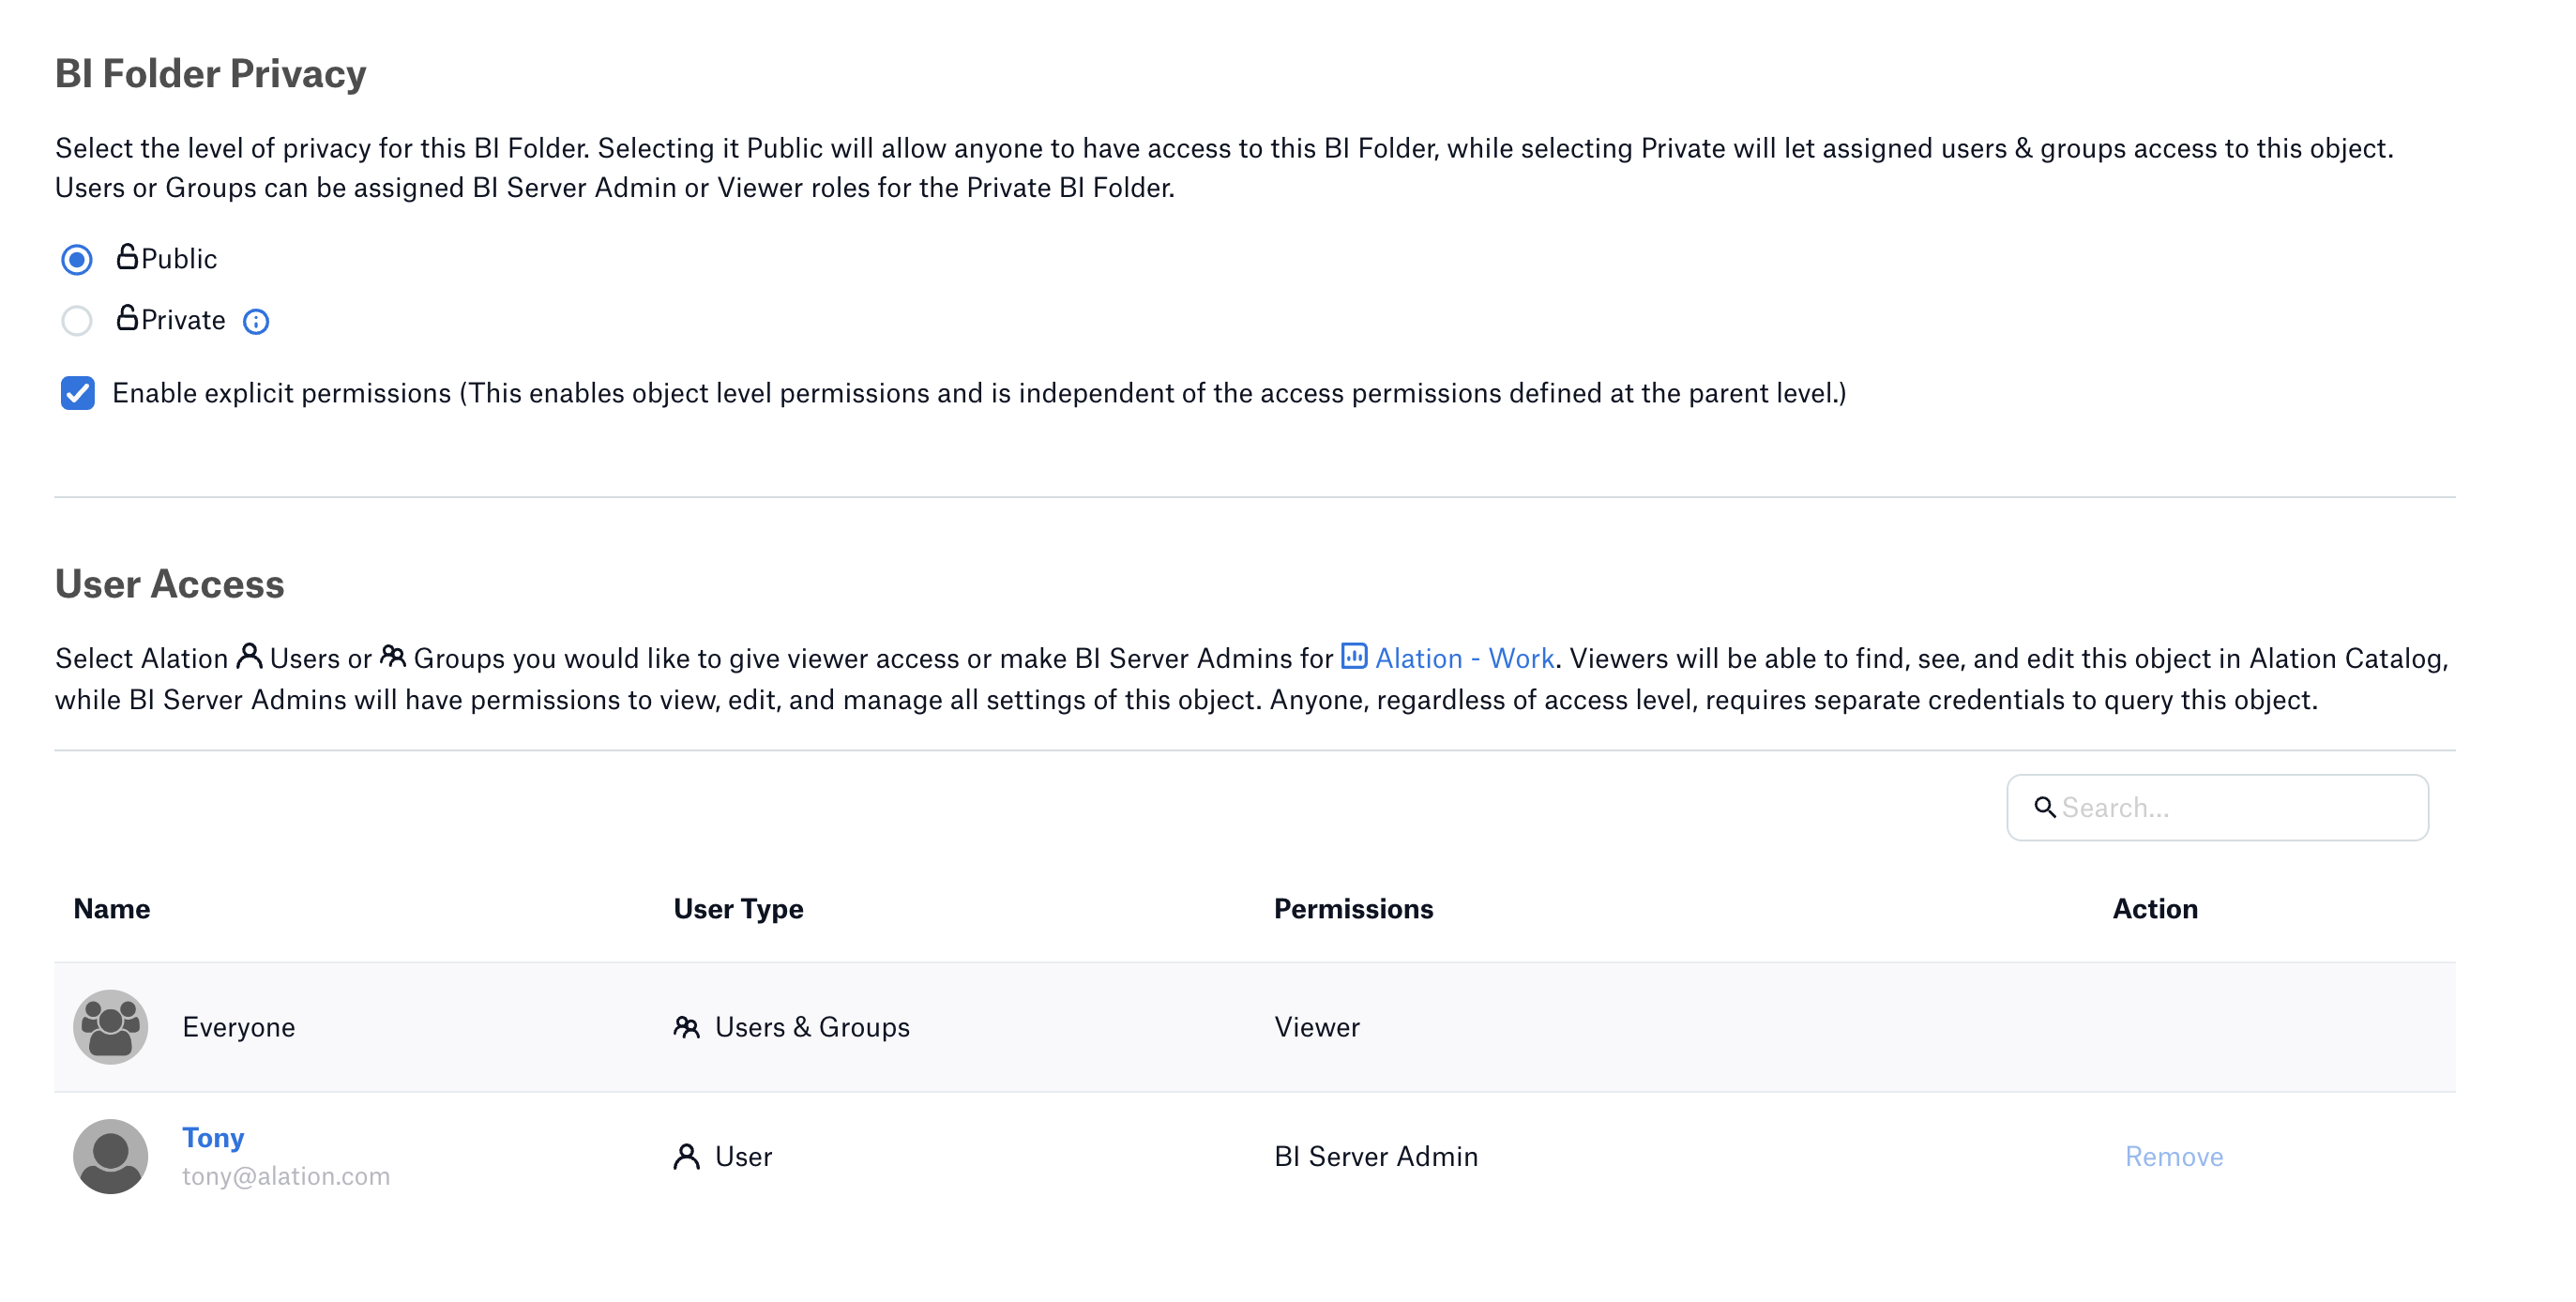
Task: Click the groups icon beside Users & Groups
Action: [x=686, y=1027]
